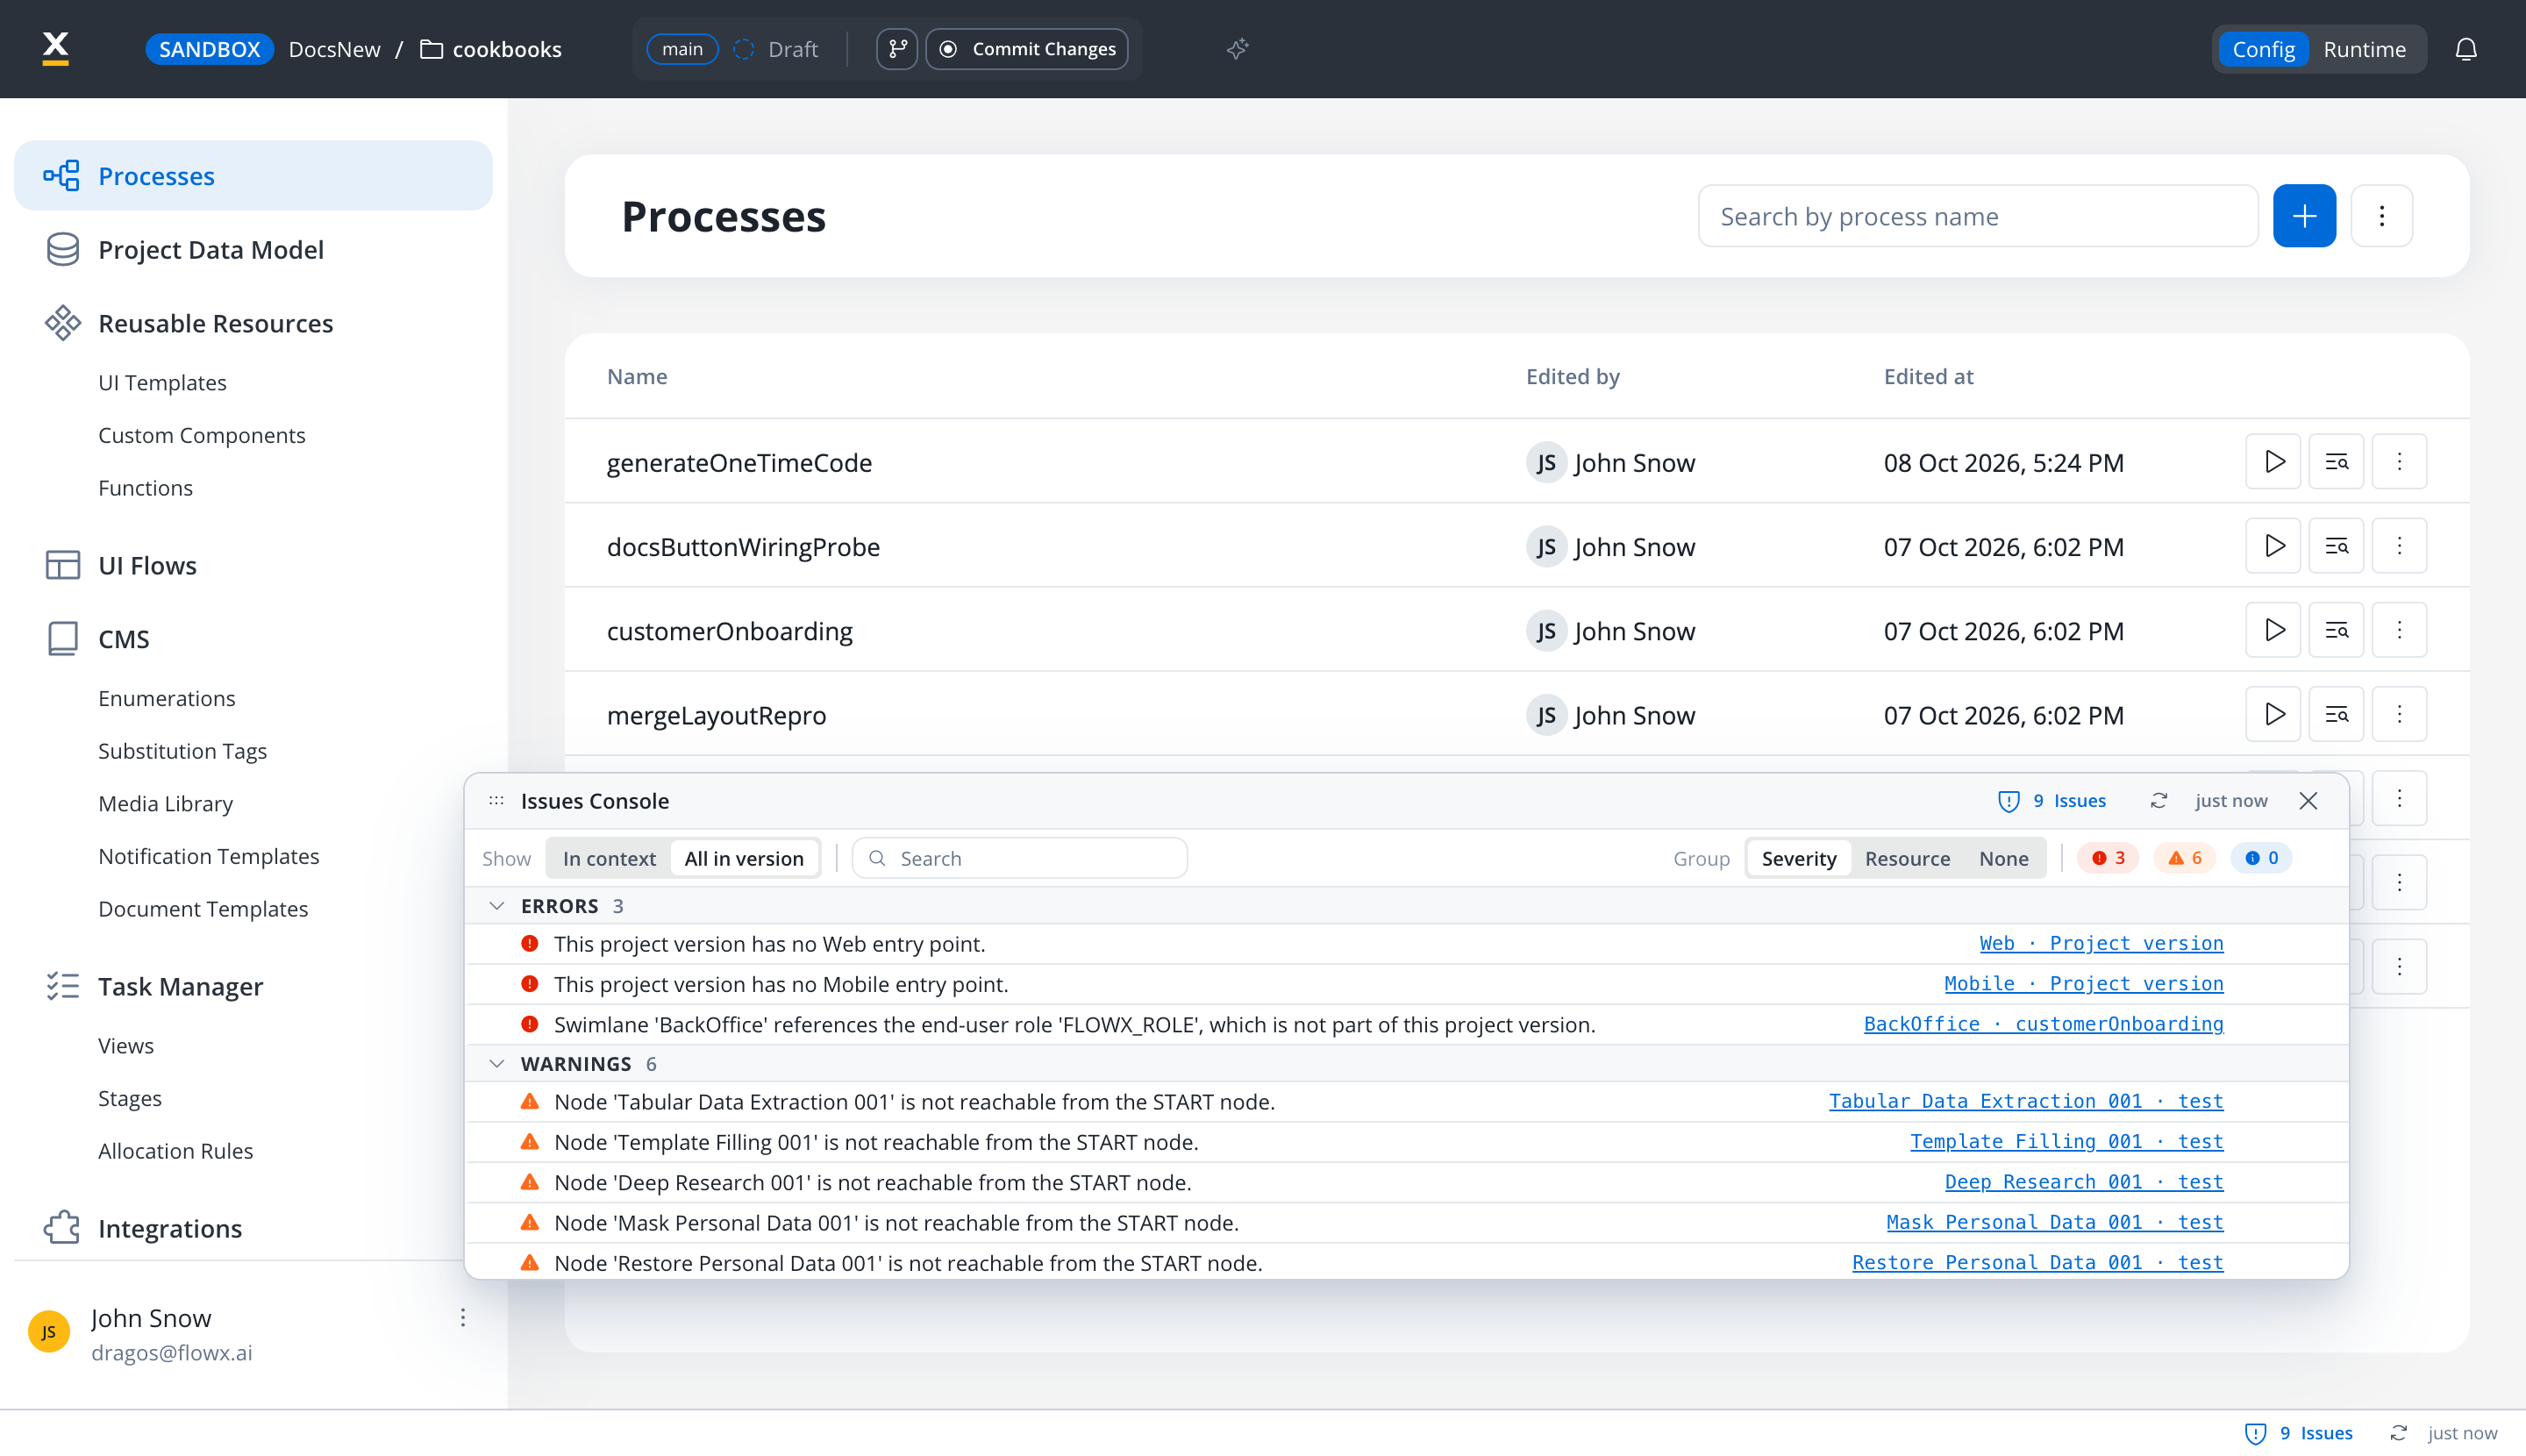The width and height of the screenshot is (2526, 1456).
Task: Click the status bar refresh icon
Action: [2398, 1433]
